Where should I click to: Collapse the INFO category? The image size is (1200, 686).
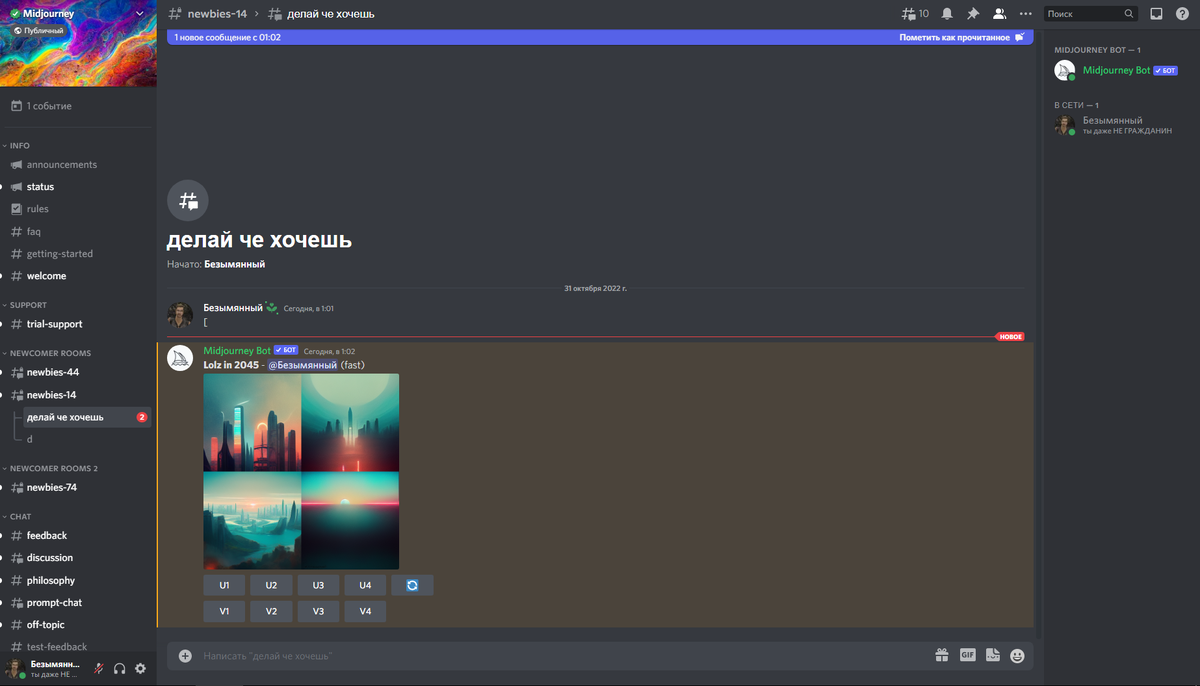[x=17, y=146]
